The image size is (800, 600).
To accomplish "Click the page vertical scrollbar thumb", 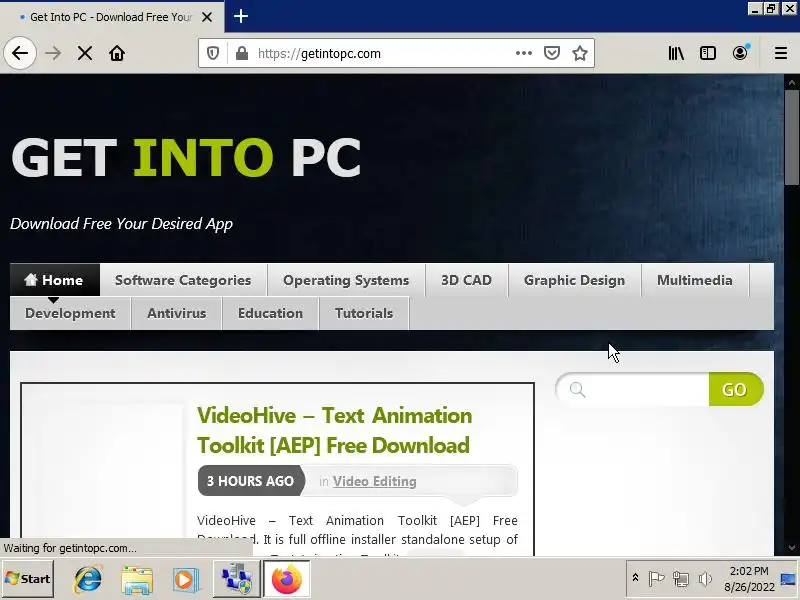I will 791,138.
